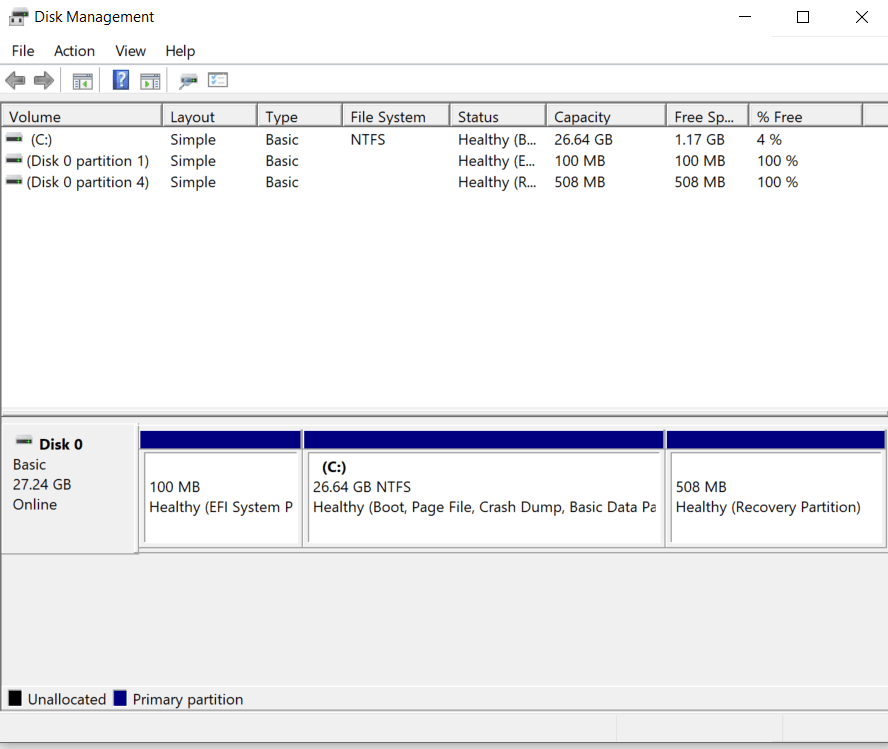888x749 pixels.
Task: Select the (C:) 26.64 GB NTFS partition block
Action: [484, 489]
